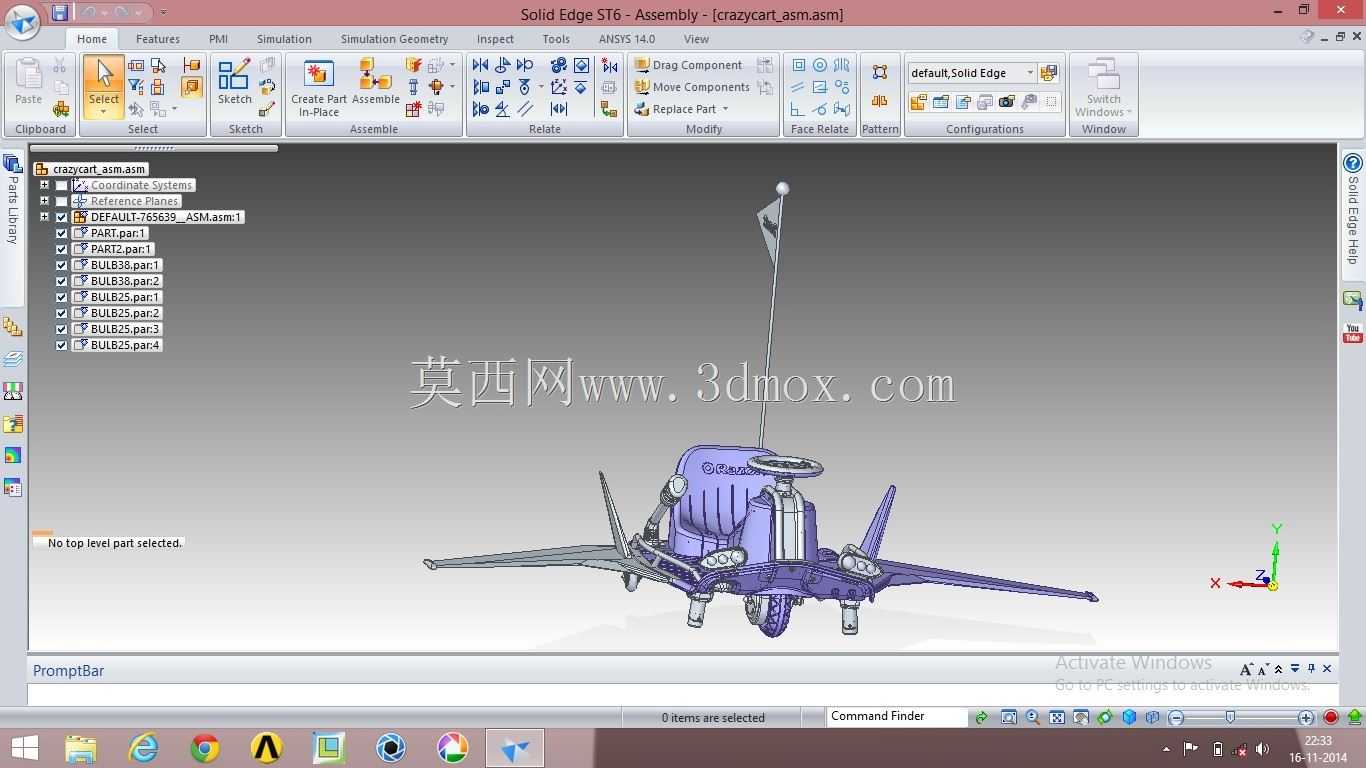This screenshot has width=1366, height=768.
Task: Switch to the PMI tab
Action: click(x=218, y=39)
